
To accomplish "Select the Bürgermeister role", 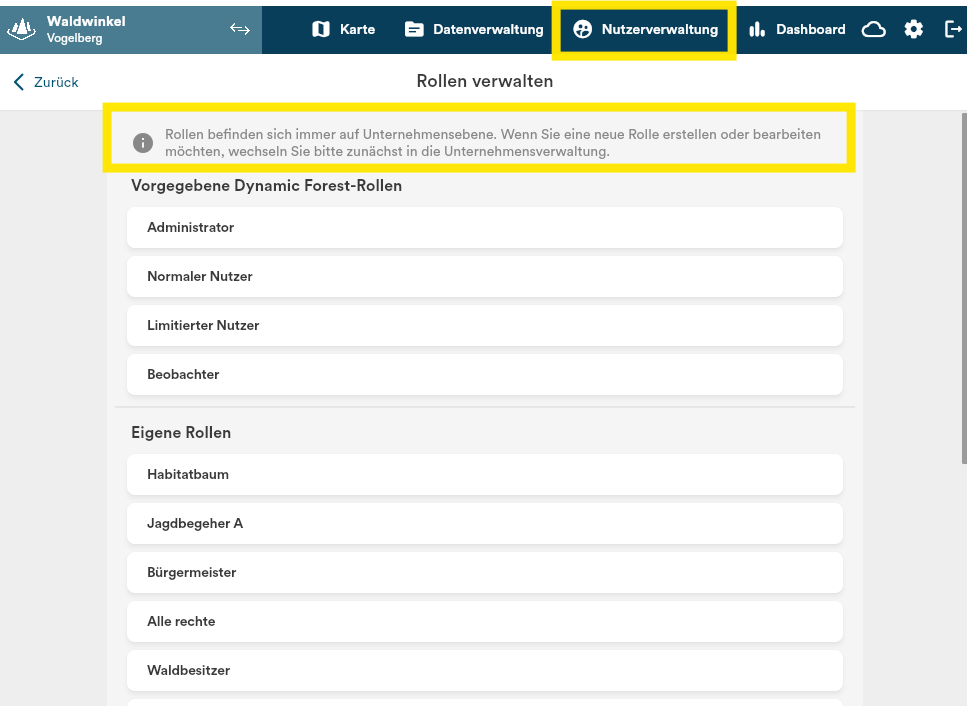I will tap(484, 573).
